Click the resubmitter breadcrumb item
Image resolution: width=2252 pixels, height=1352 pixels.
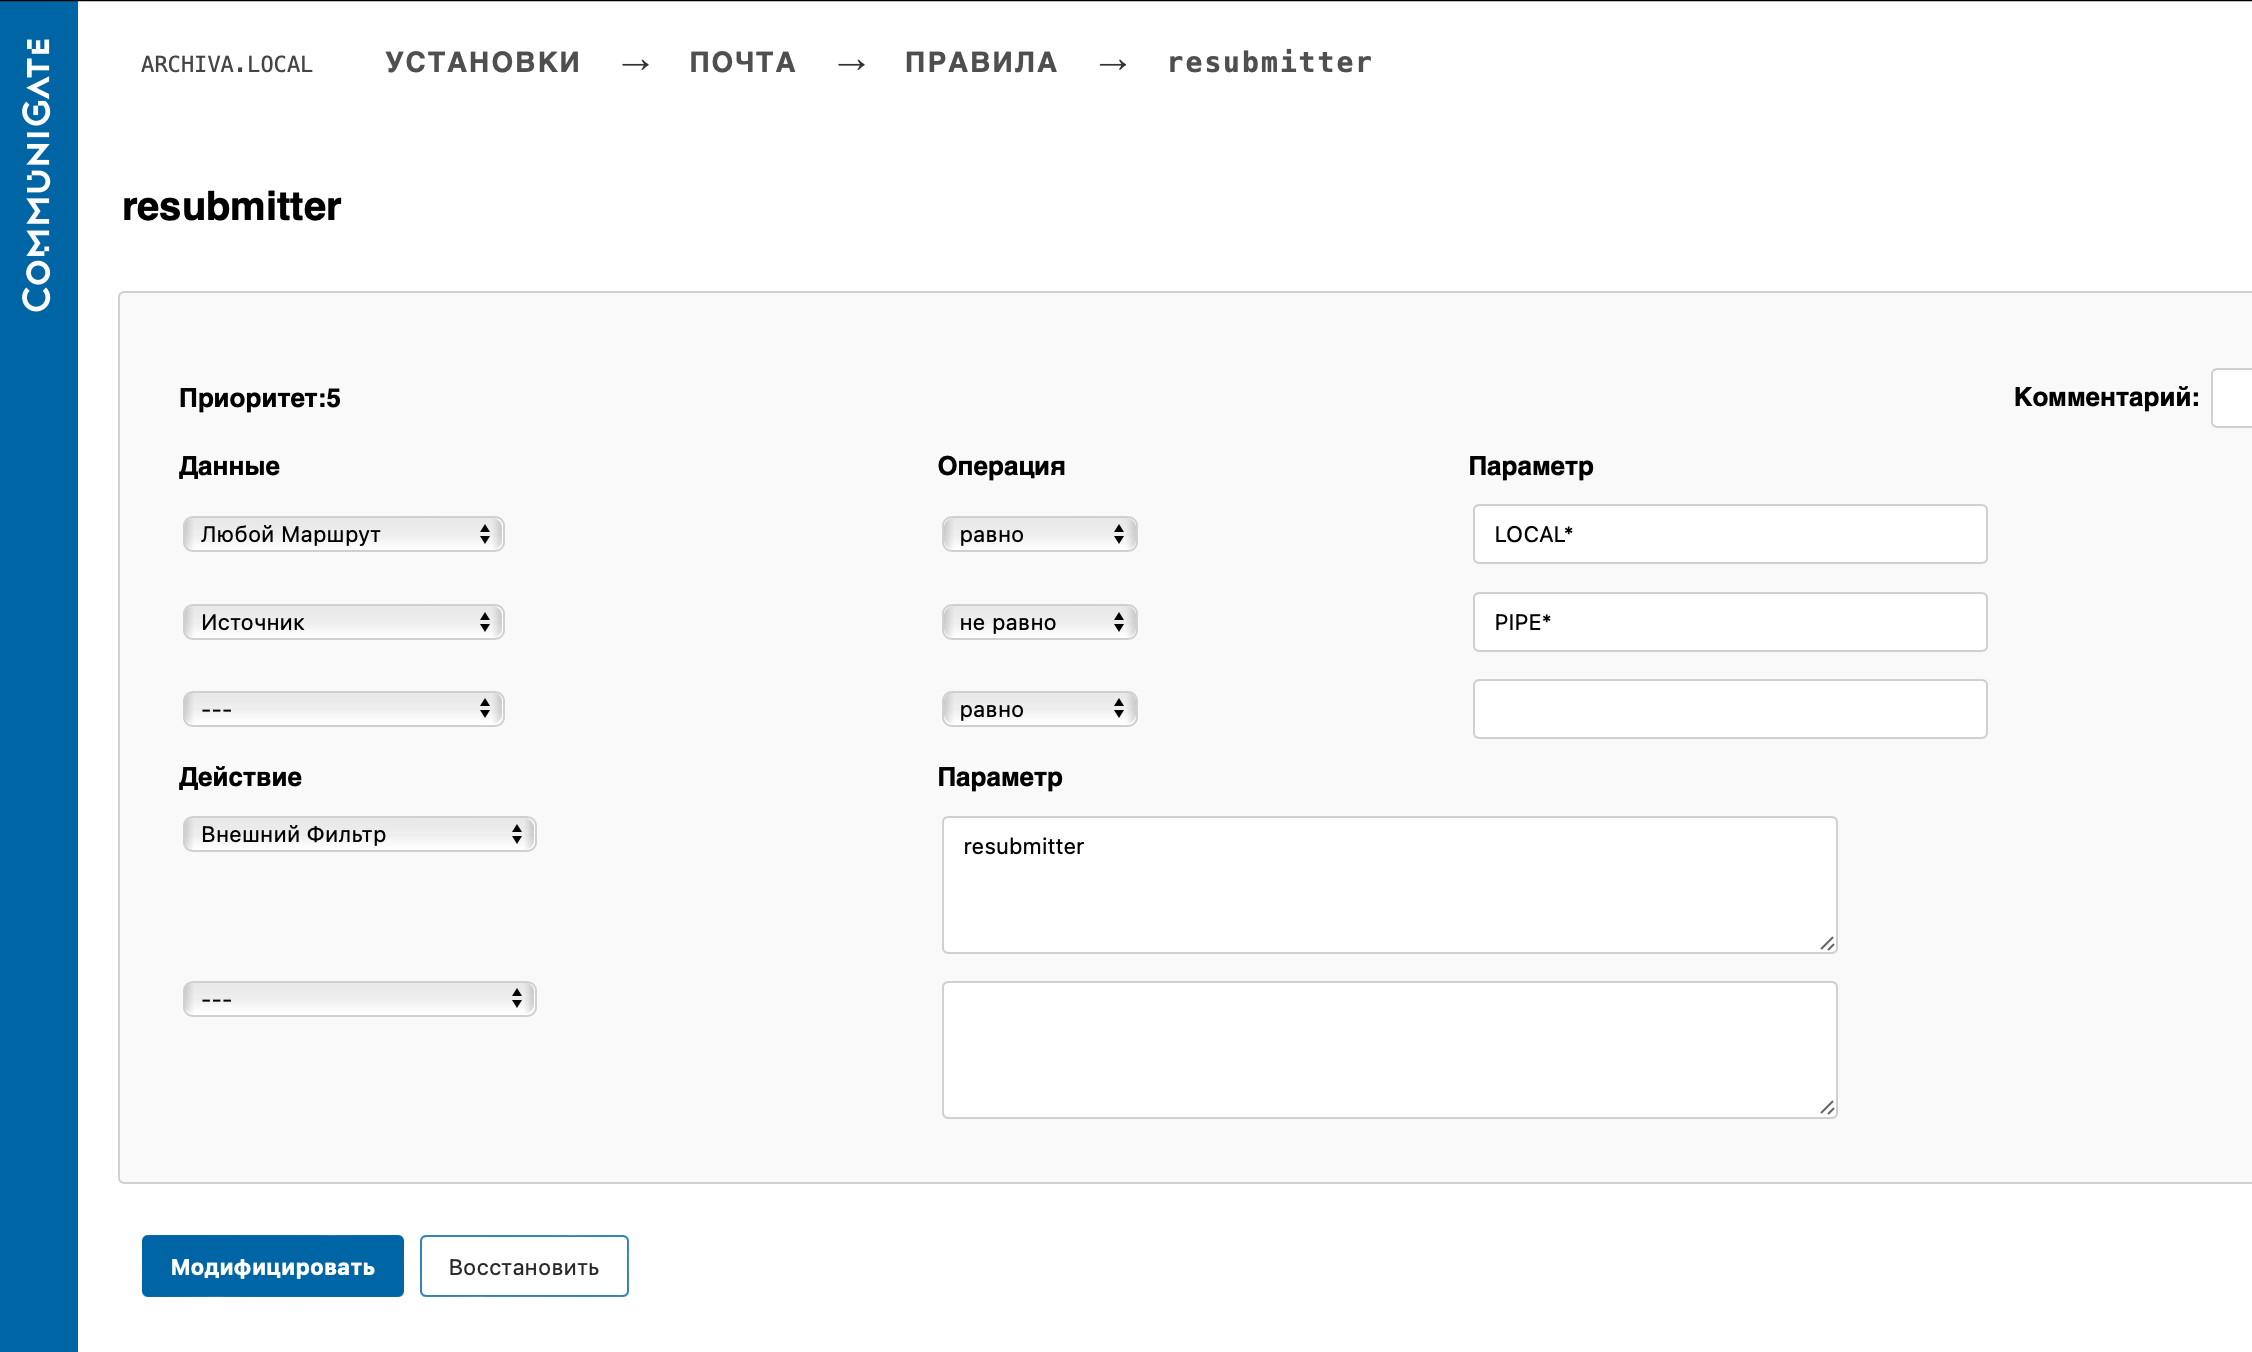tap(1269, 62)
